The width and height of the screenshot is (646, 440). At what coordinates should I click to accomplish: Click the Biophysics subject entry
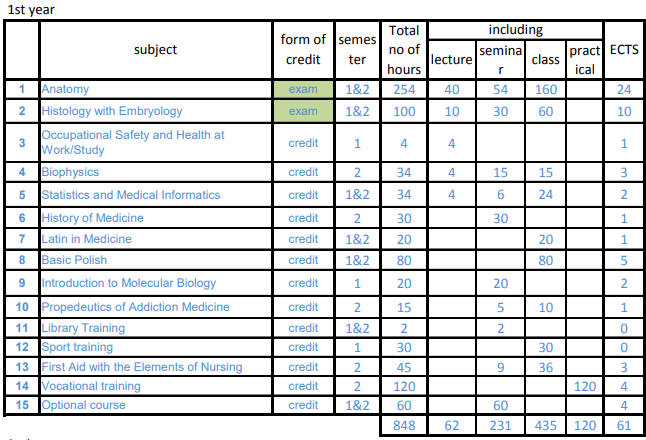click(x=71, y=173)
